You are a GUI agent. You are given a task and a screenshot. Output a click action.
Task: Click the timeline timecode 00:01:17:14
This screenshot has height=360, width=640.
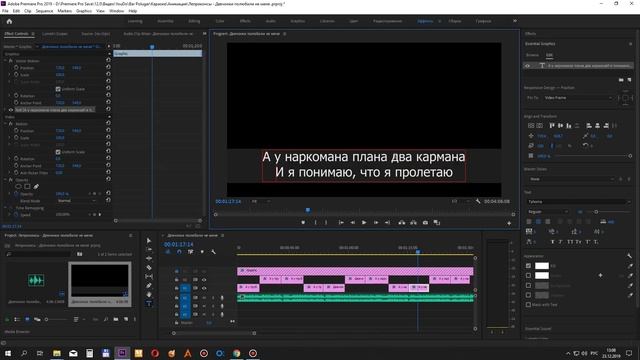[178, 244]
